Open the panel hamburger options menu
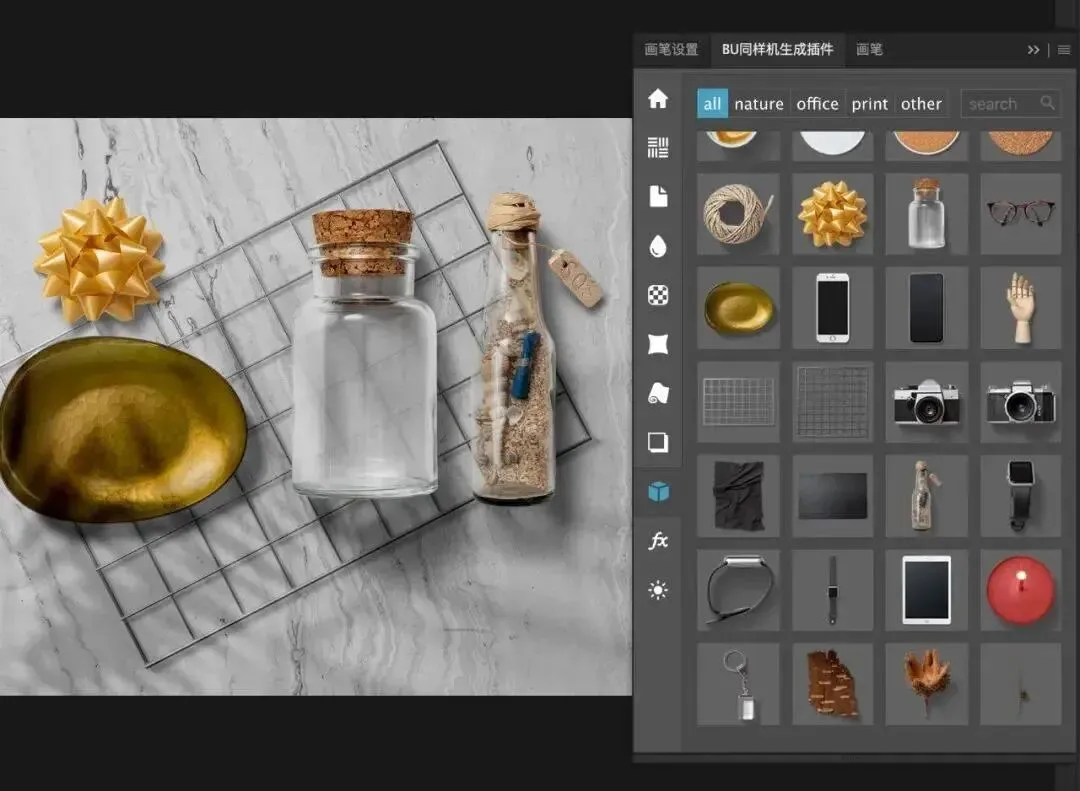 [1064, 50]
